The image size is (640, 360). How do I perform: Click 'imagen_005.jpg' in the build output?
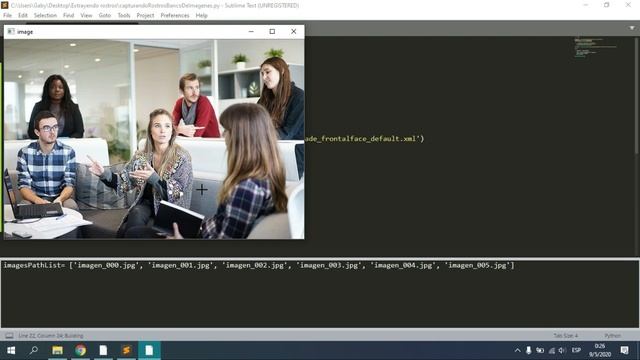477,265
